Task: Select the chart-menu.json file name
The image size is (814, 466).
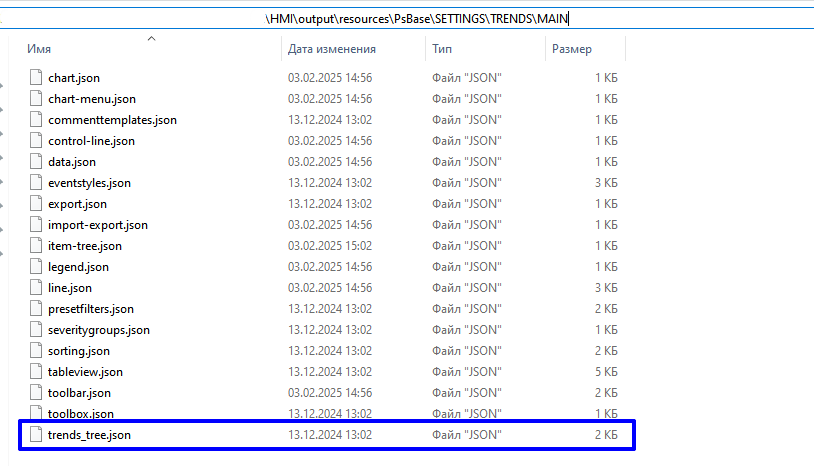Action: [92, 99]
